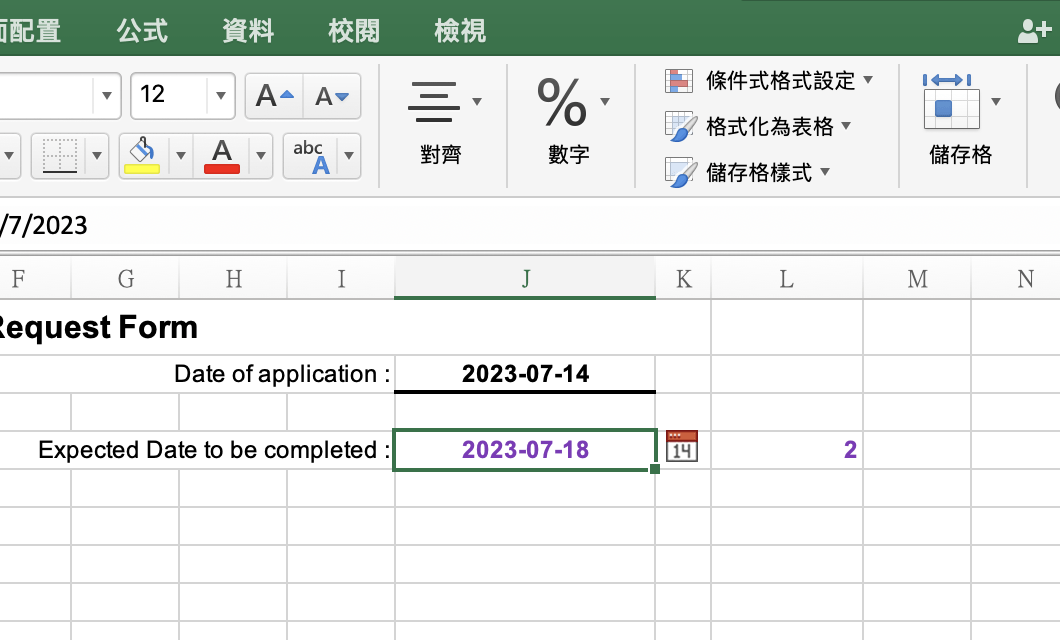Click the clear formatting abc icon
The width and height of the screenshot is (1060, 640).
click(x=310, y=156)
